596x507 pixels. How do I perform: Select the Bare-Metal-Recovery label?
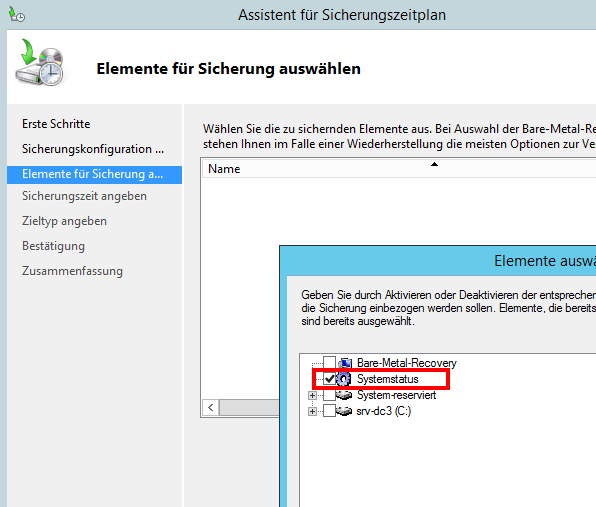pyautogui.click(x=406, y=363)
